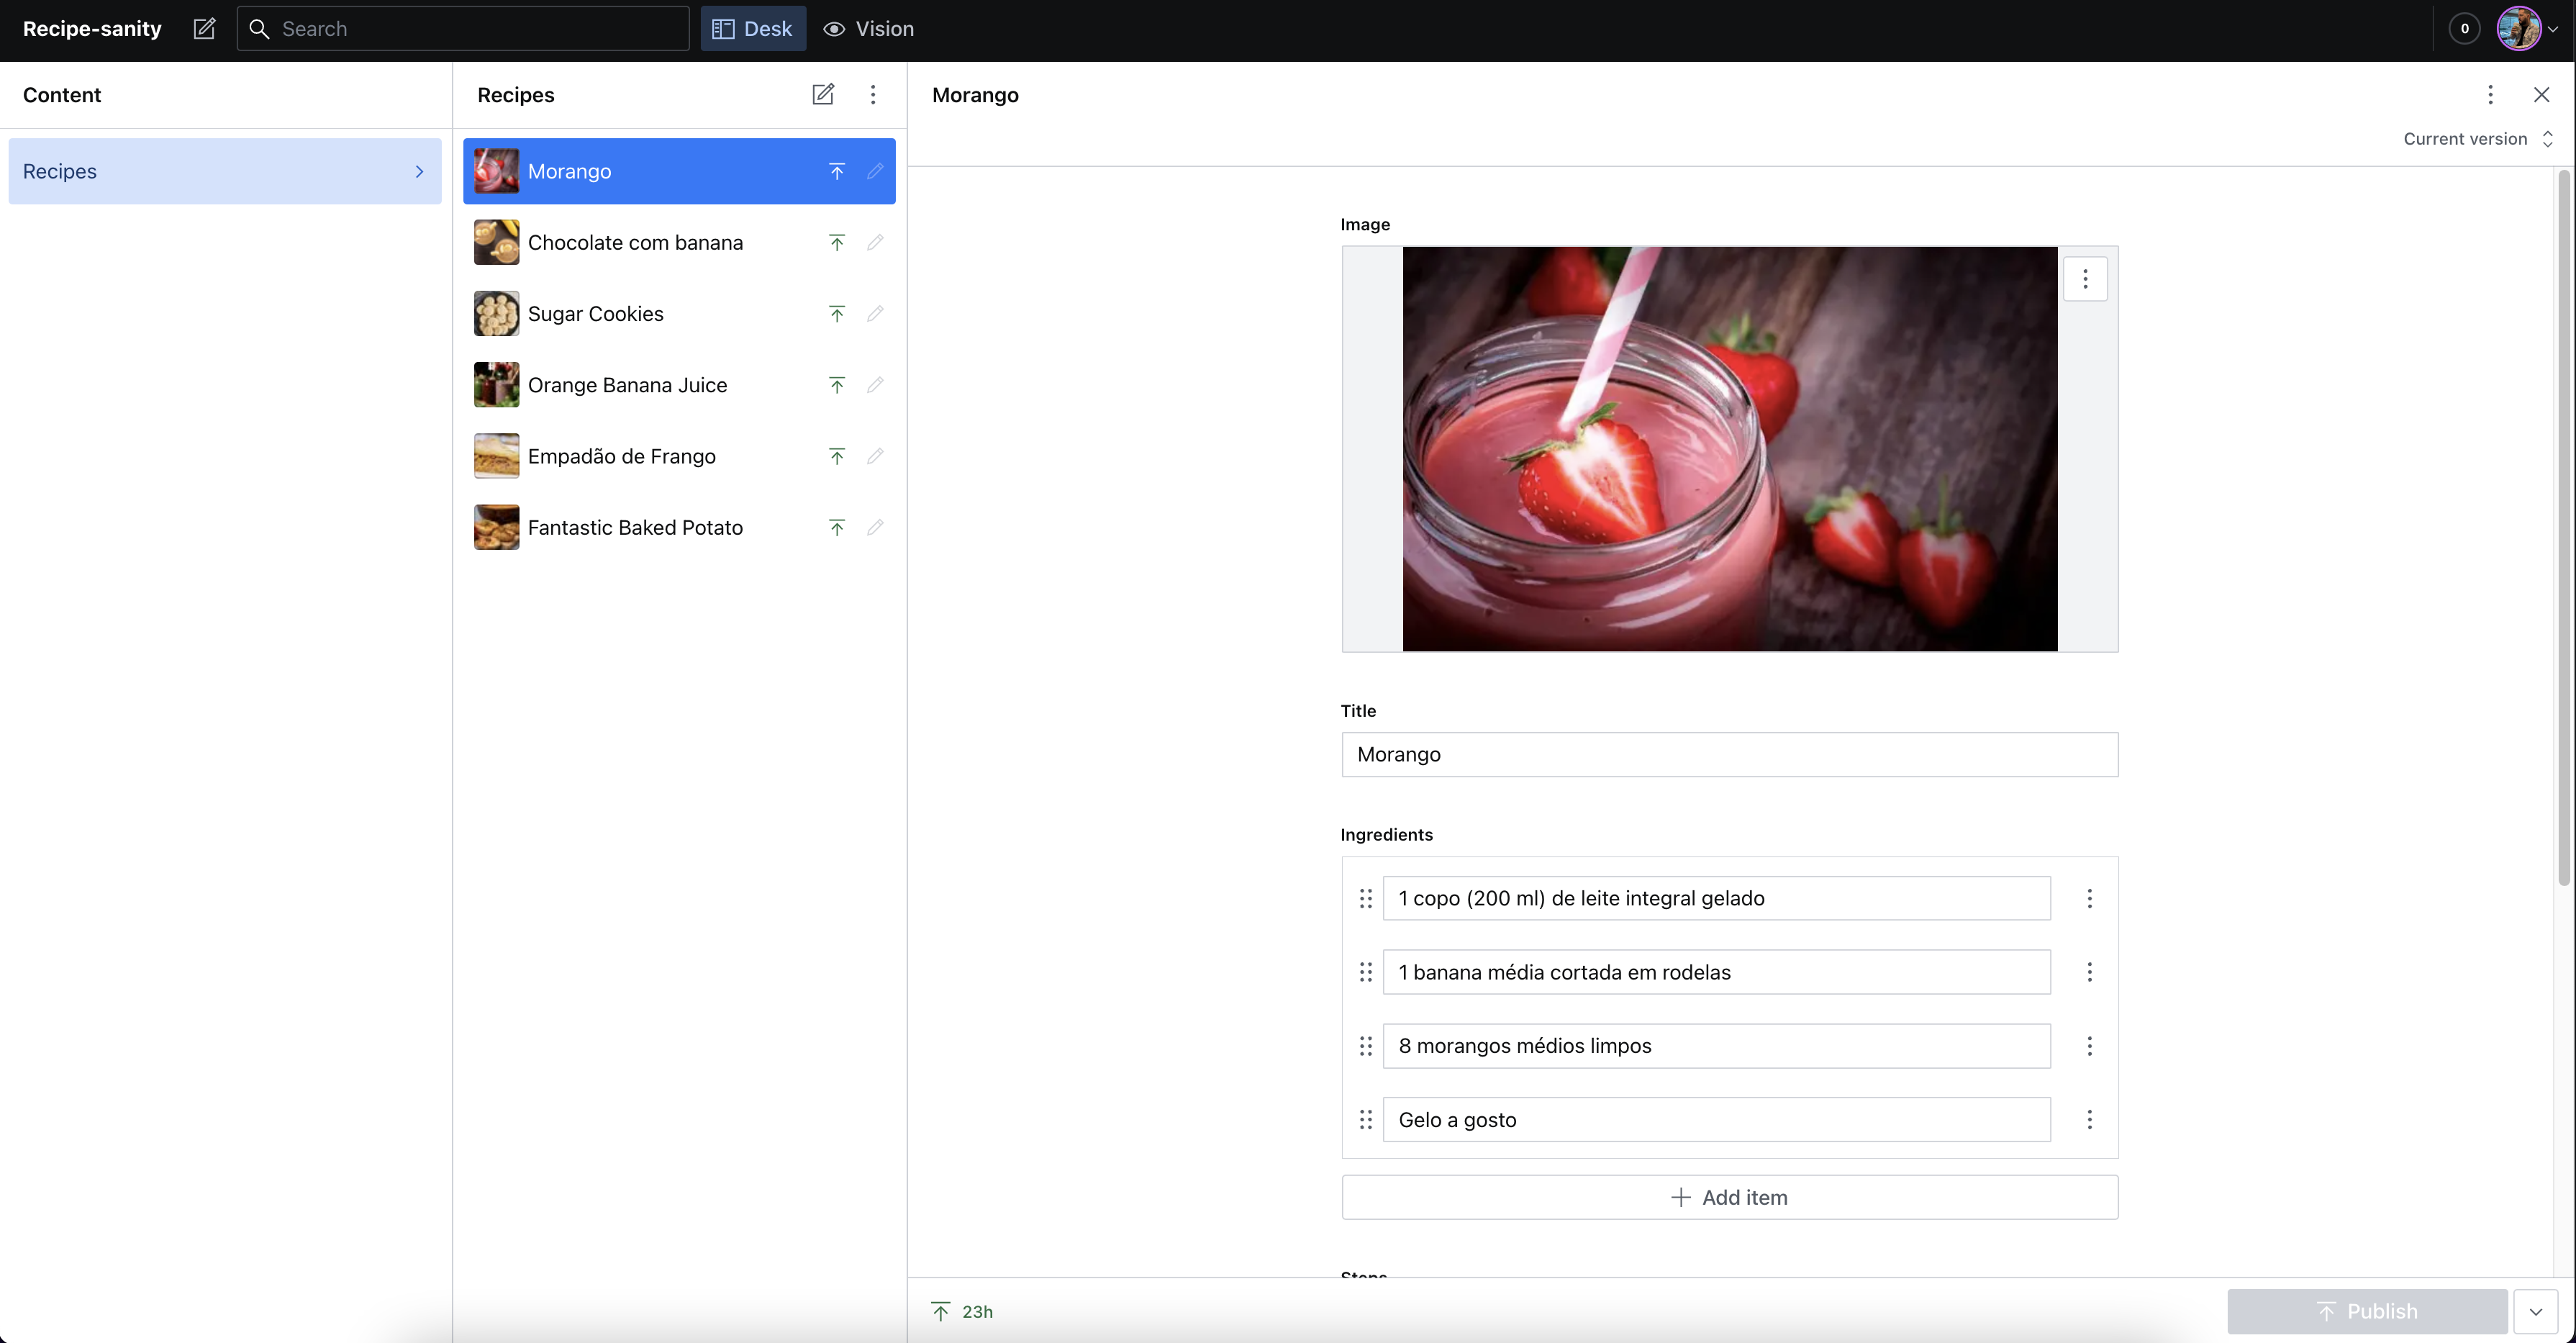Click the strawberry smoothie image preview
This screenshot has height=1343, width=2576.
tap(1729, 449)
